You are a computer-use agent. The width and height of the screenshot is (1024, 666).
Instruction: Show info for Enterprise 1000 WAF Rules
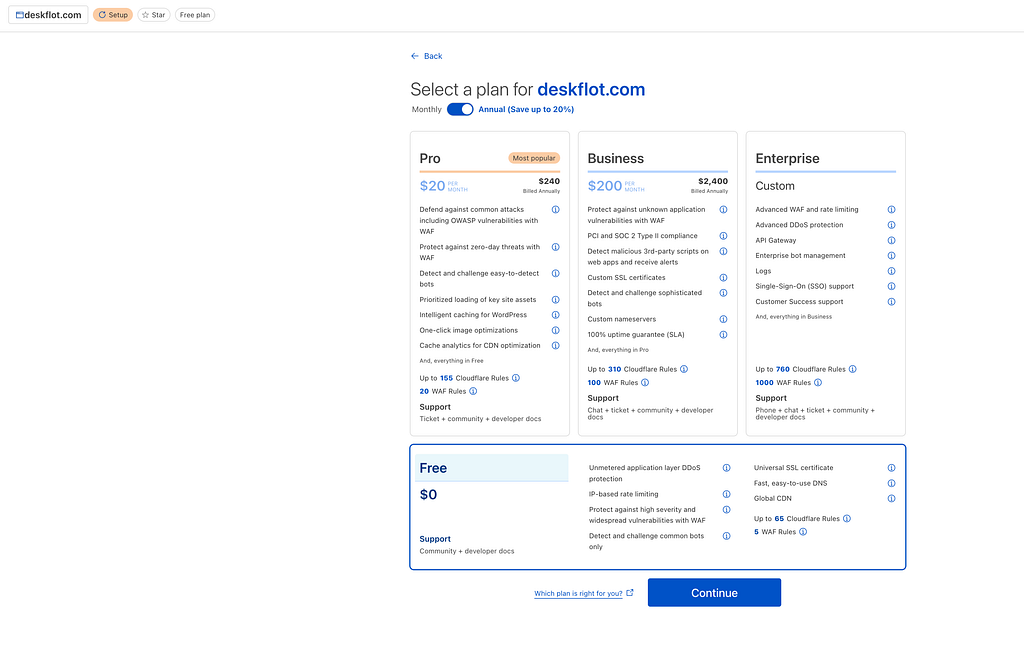click(x=818, y=383)
